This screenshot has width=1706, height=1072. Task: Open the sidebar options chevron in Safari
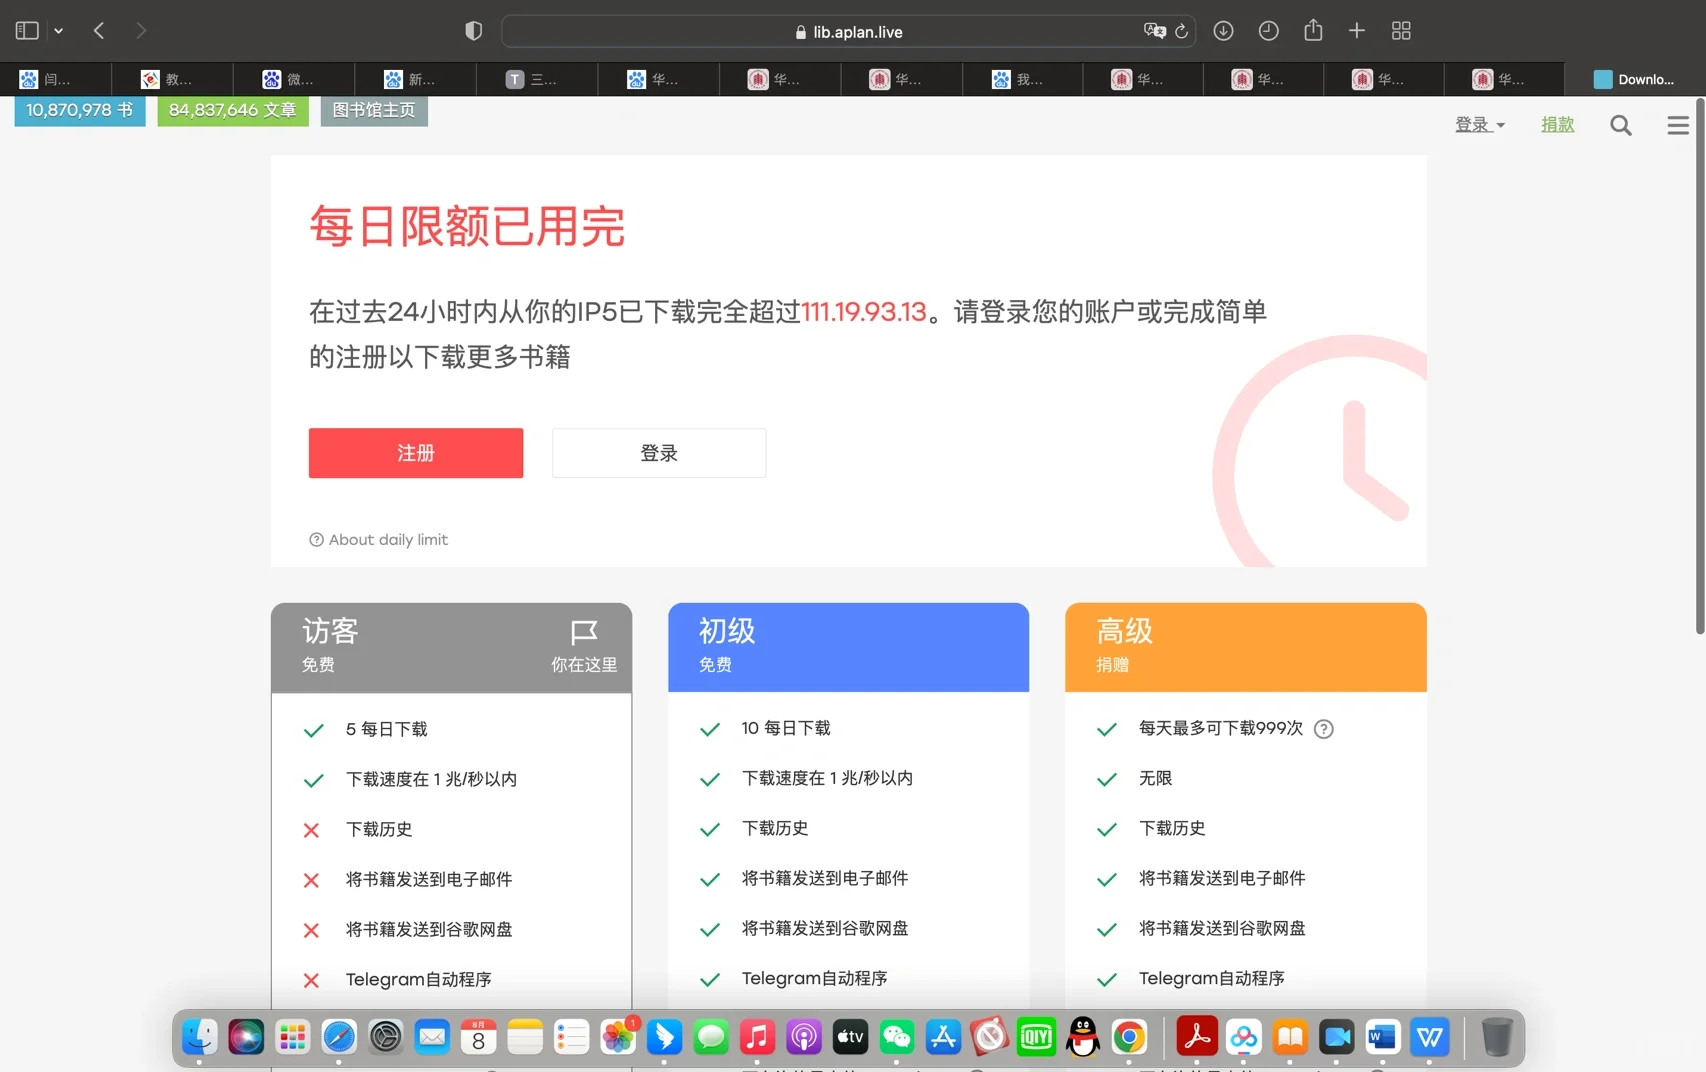58,30
